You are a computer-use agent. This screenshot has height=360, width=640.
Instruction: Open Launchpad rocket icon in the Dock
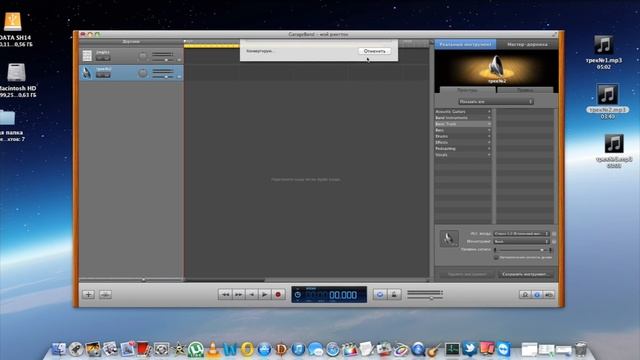pos(76,349)
